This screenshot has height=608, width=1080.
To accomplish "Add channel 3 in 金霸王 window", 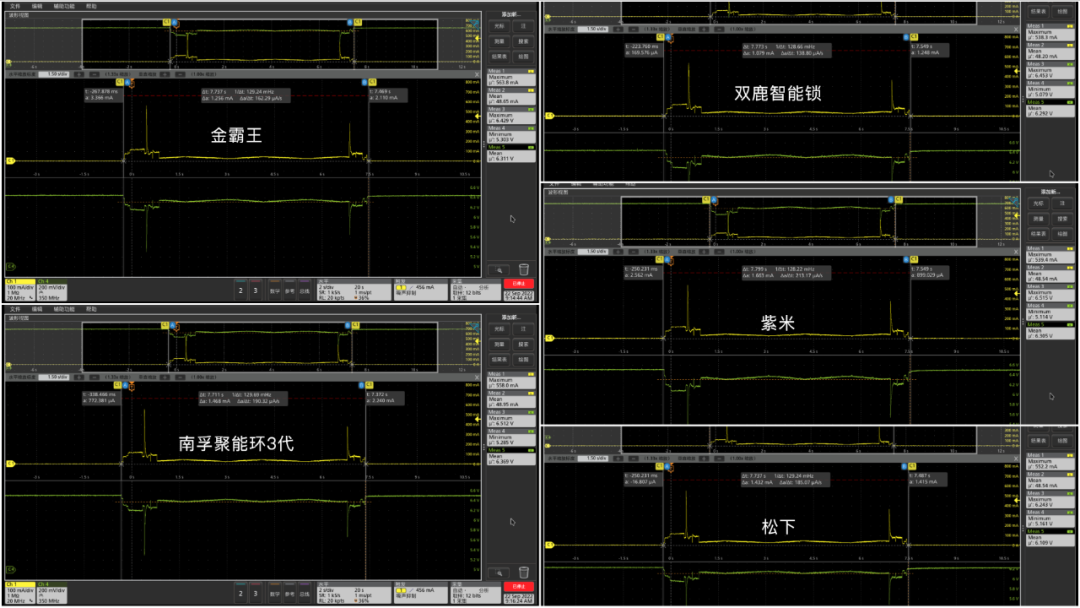I will [x=256, y=290].
